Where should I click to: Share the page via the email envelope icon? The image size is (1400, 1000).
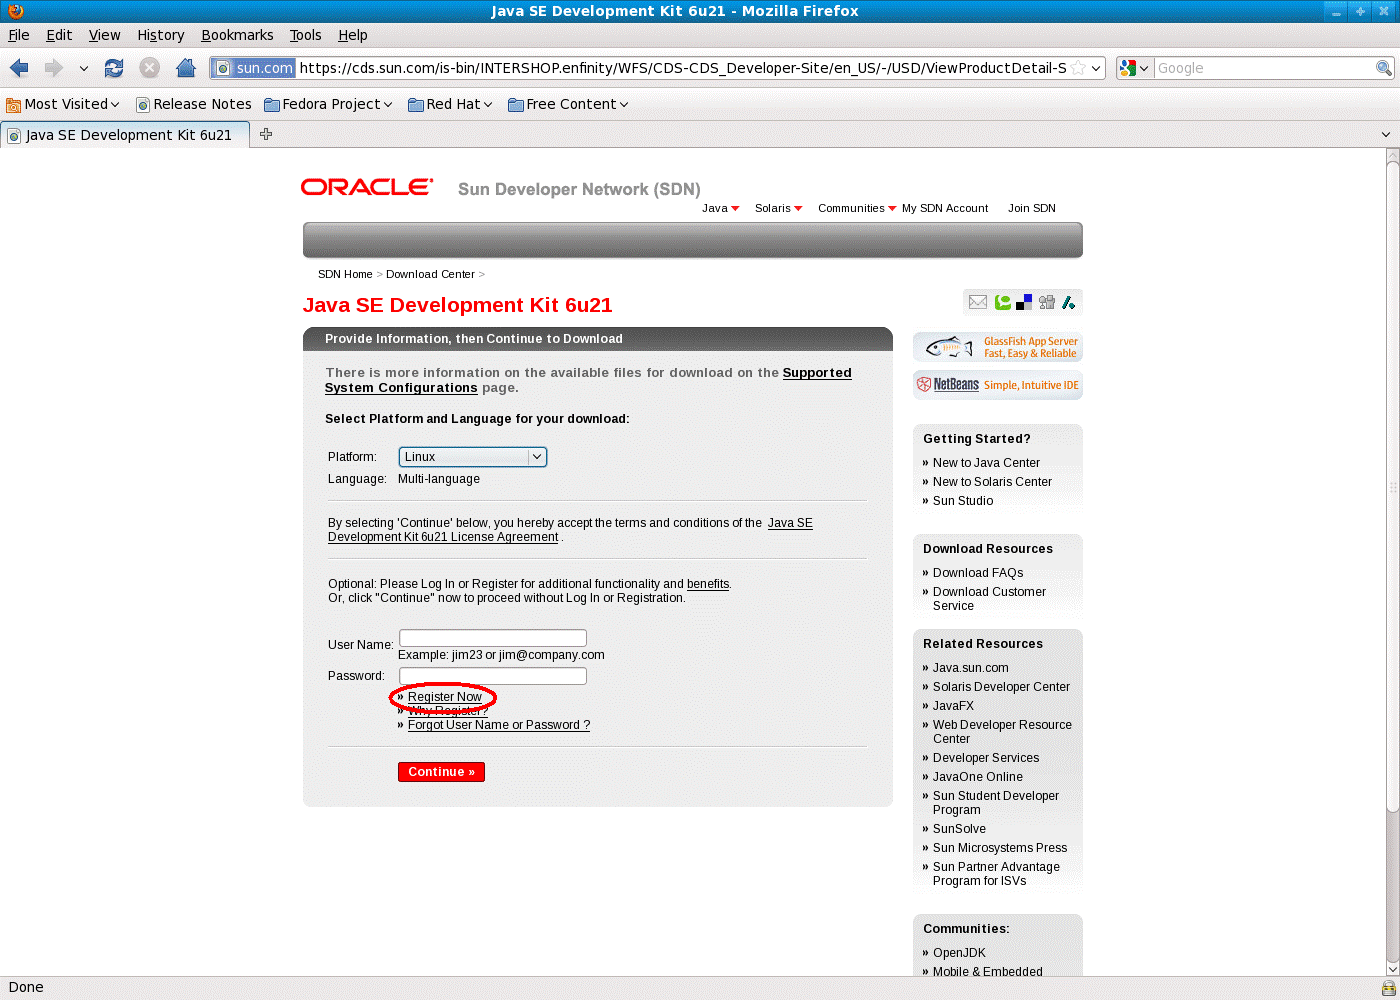pos(978,302)
